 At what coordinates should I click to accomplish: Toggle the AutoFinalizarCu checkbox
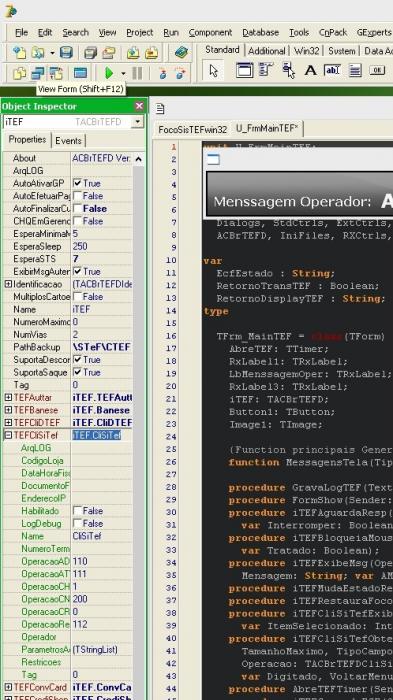point(77,208)
